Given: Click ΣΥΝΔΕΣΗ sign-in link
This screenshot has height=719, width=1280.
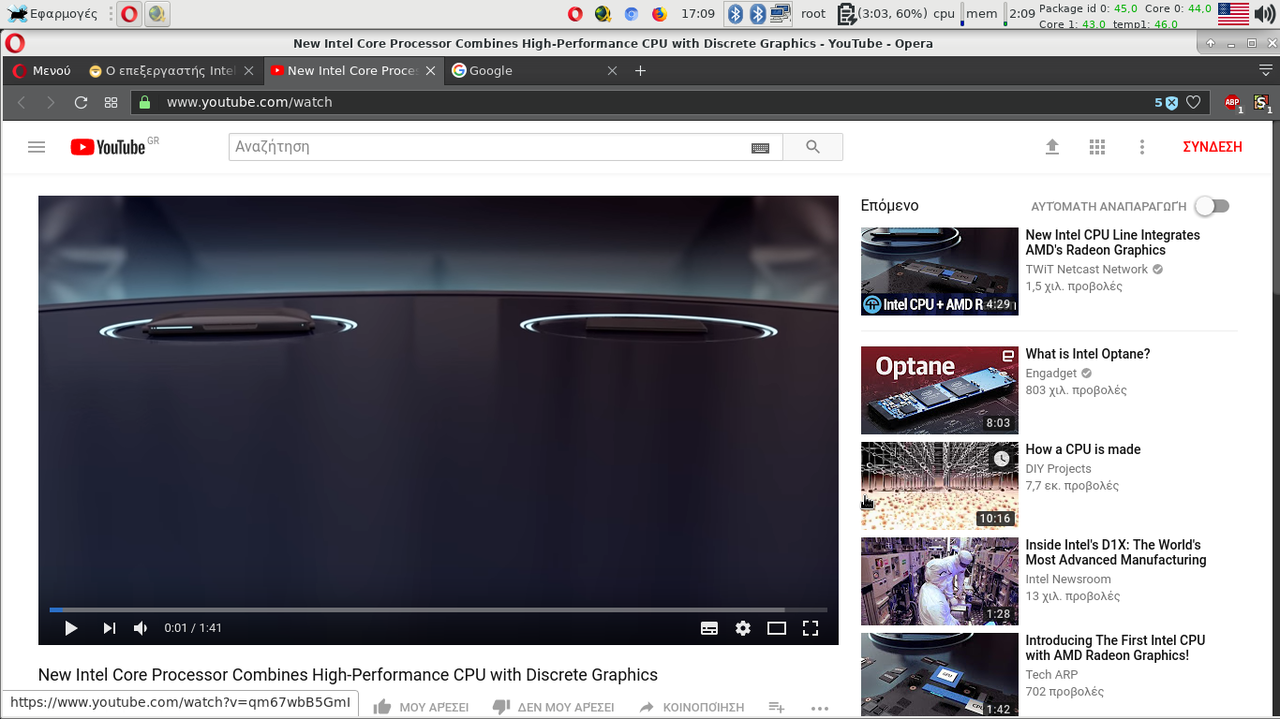Looking at the screenshot, I should [x=1212, y=147].
